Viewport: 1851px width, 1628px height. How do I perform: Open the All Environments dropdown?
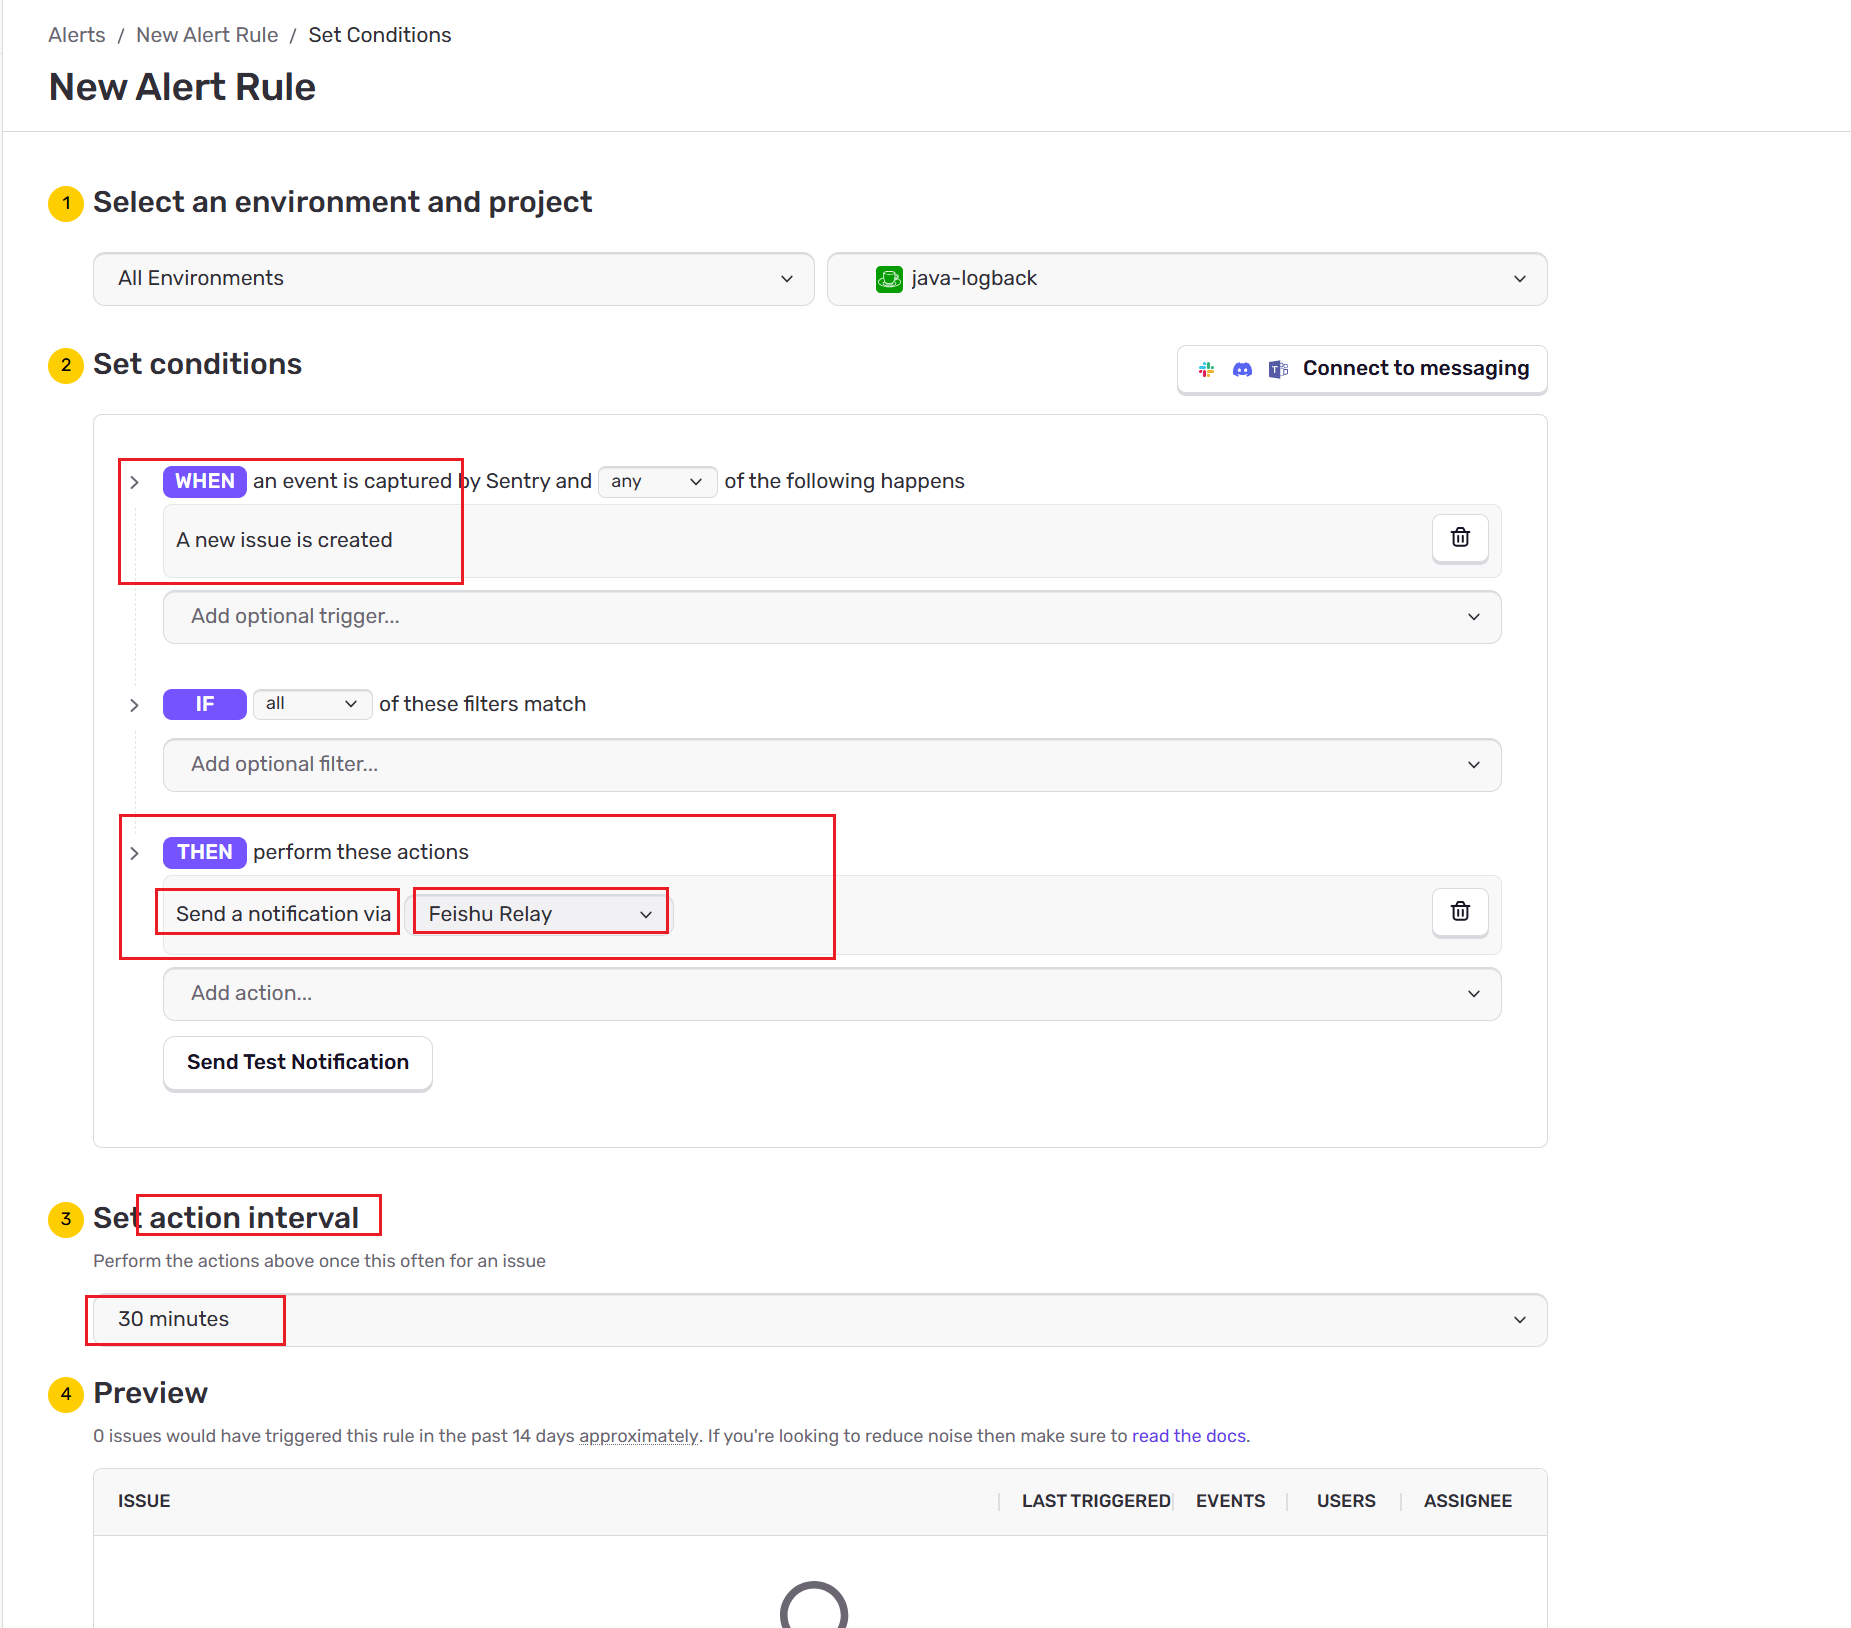tap(454, 279)
